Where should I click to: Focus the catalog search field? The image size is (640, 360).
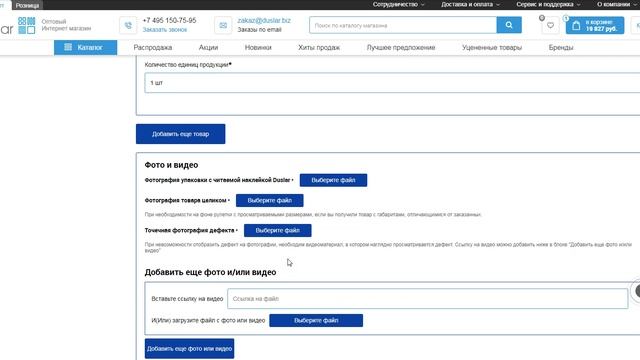(x=403, y=25)
